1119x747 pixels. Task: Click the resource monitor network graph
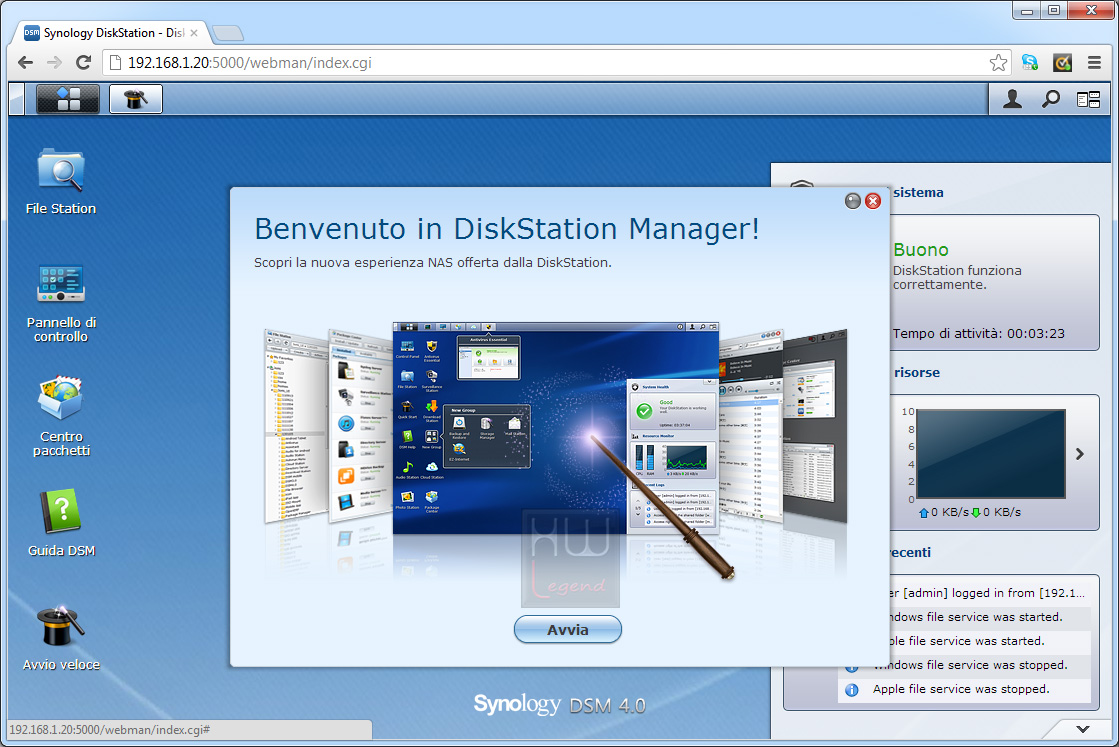(x=991, y=454)
